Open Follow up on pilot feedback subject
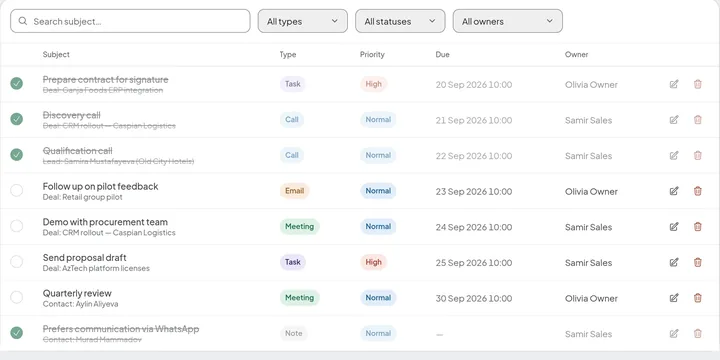 [100, 186]
